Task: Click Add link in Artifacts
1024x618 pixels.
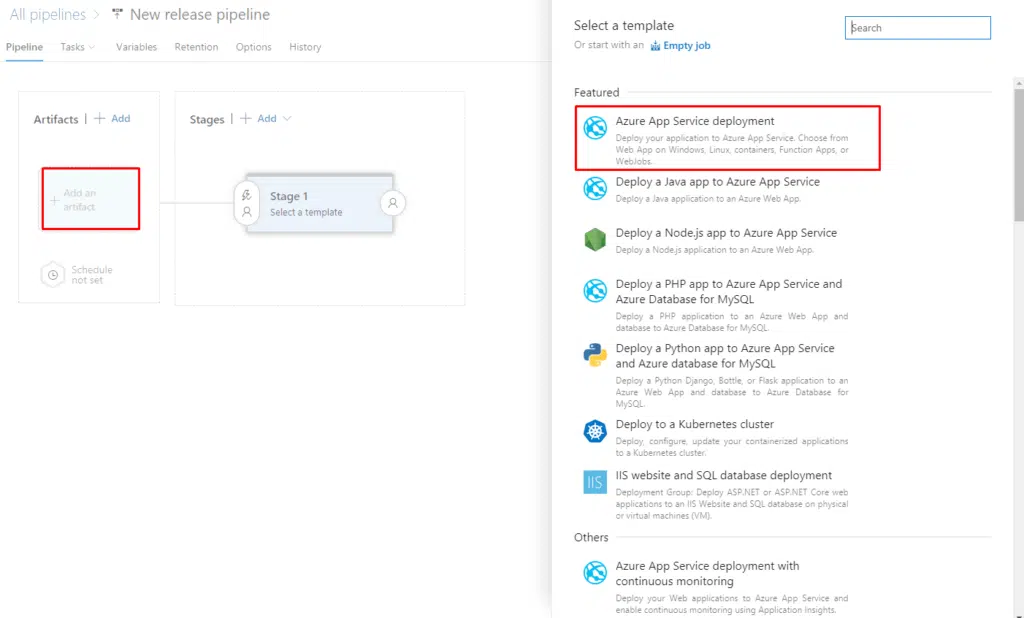Action: click(121, 118)
